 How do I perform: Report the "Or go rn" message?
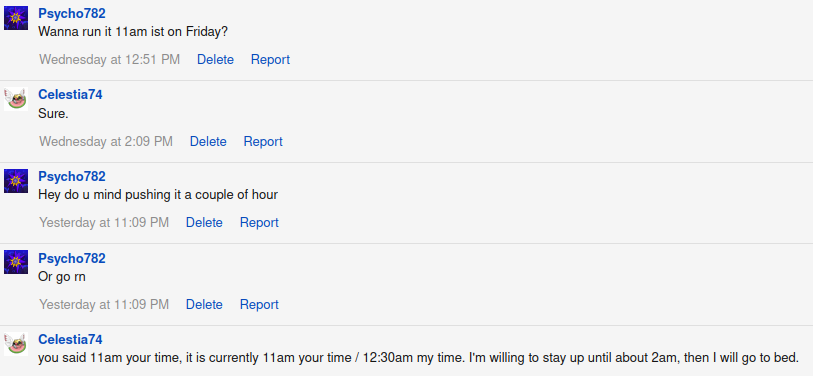[x=259, y=304]
